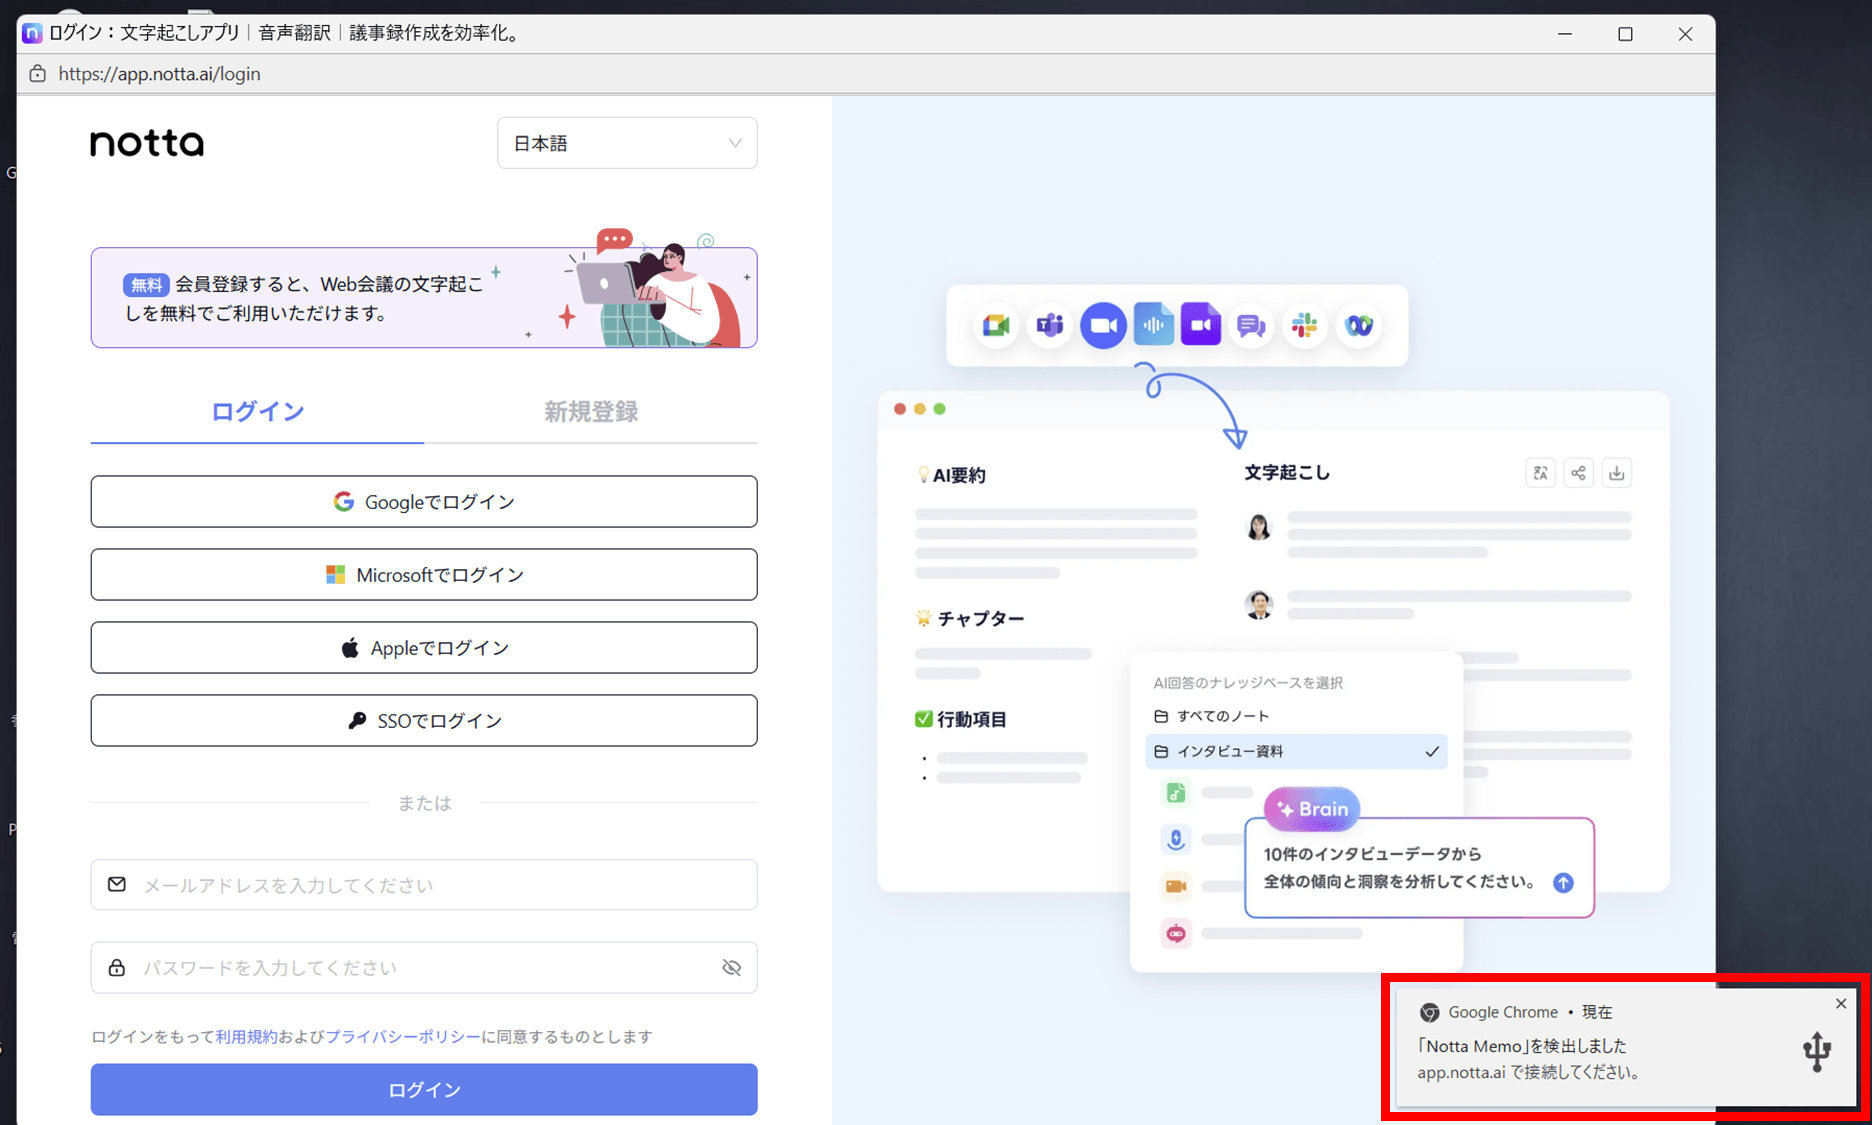Click the share icon beside 文字起こし

click(x=1578, y=473)
